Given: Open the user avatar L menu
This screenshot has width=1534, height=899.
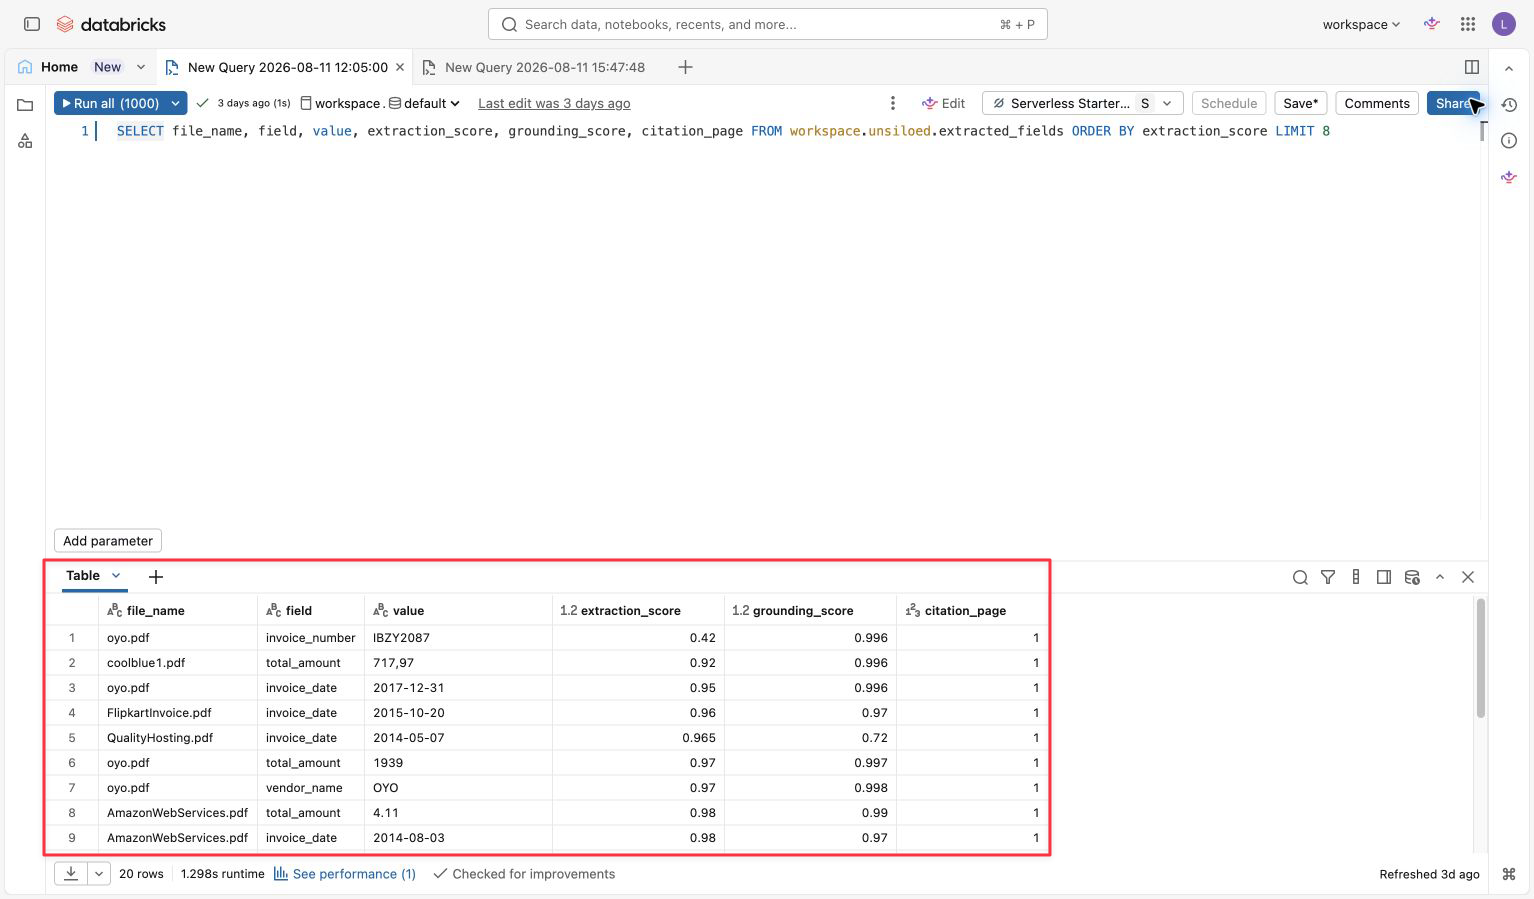Looking at the screenshot, I should pyautogui.click(x=1504, y=24).
